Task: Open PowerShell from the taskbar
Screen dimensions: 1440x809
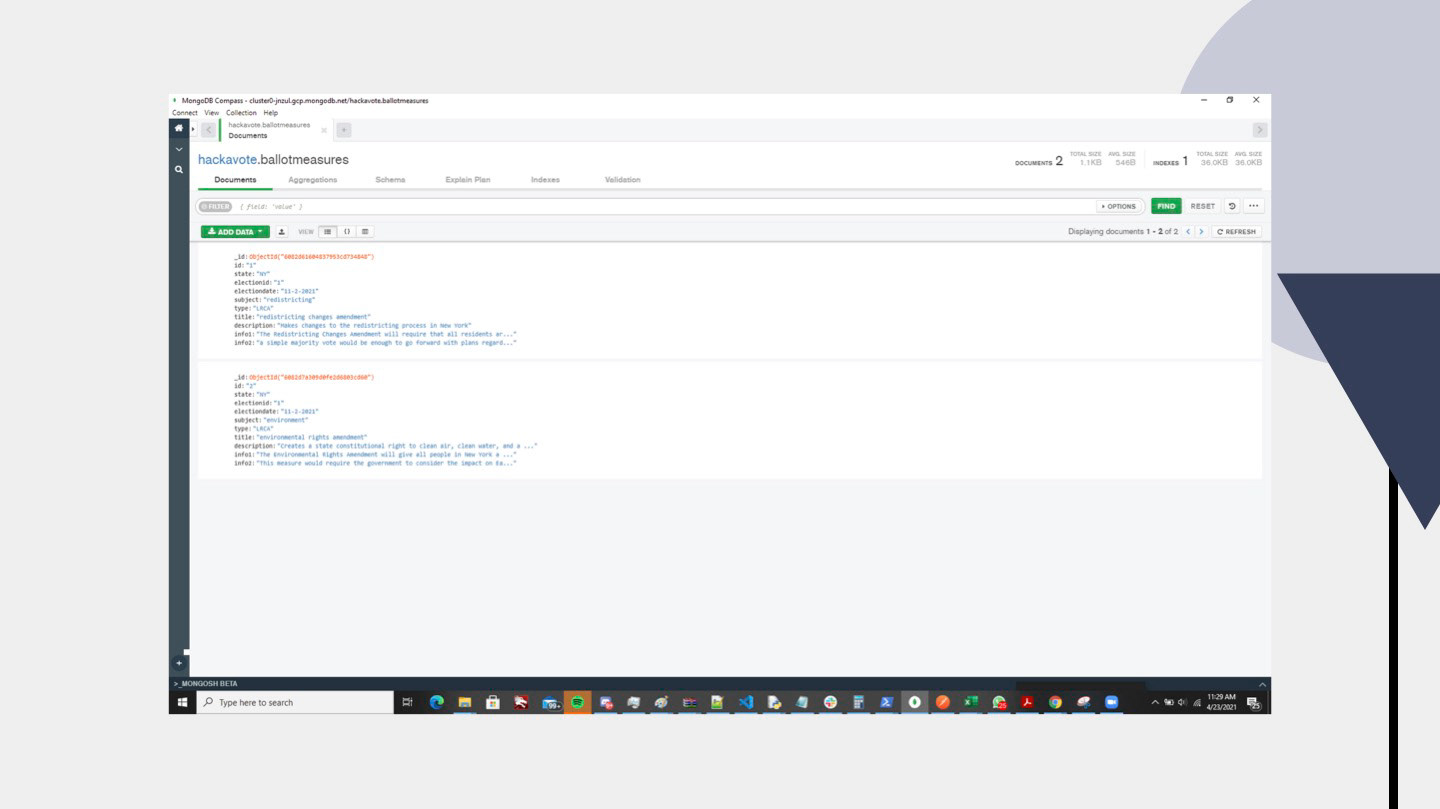Action: tap(886, 703)
